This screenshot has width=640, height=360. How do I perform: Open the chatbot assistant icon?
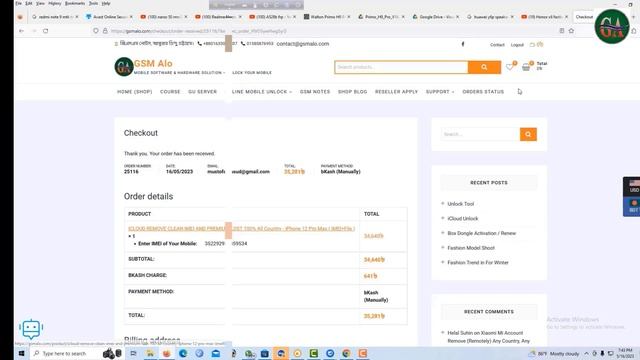point(31,329)
